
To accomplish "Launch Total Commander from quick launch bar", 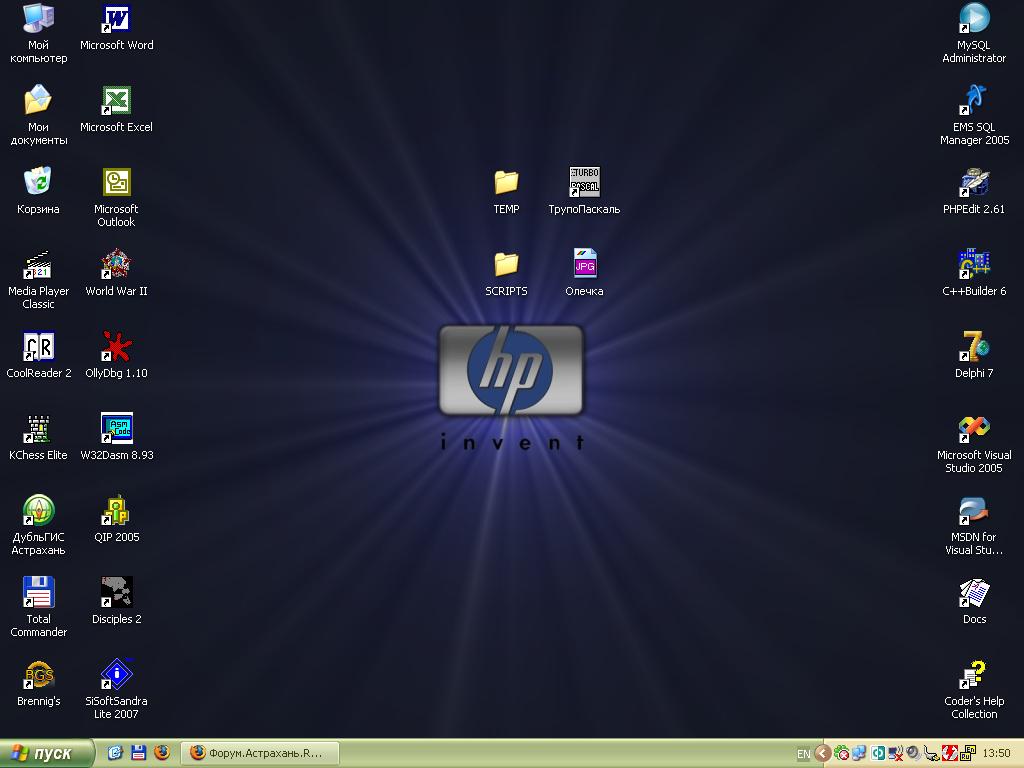I will click(138, 753).
